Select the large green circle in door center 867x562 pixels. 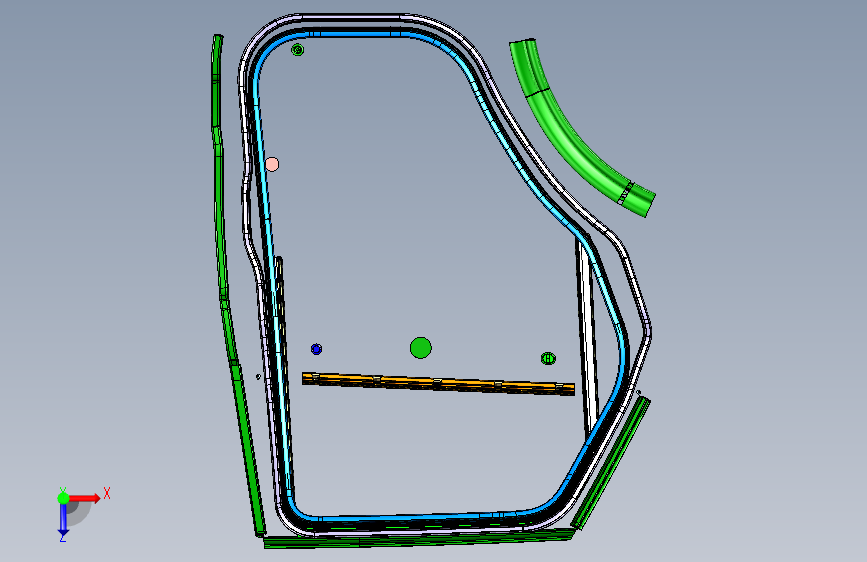(421, 348)
